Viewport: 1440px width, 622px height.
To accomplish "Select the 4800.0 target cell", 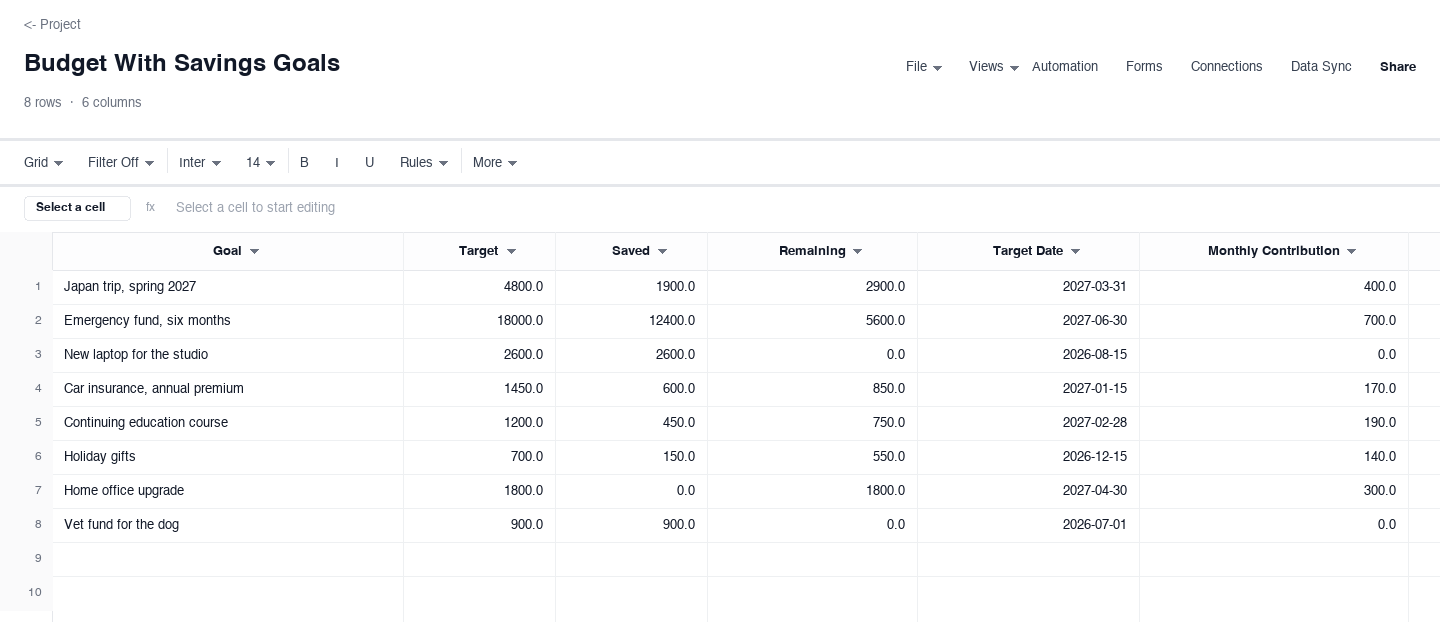I will [480, 287].
